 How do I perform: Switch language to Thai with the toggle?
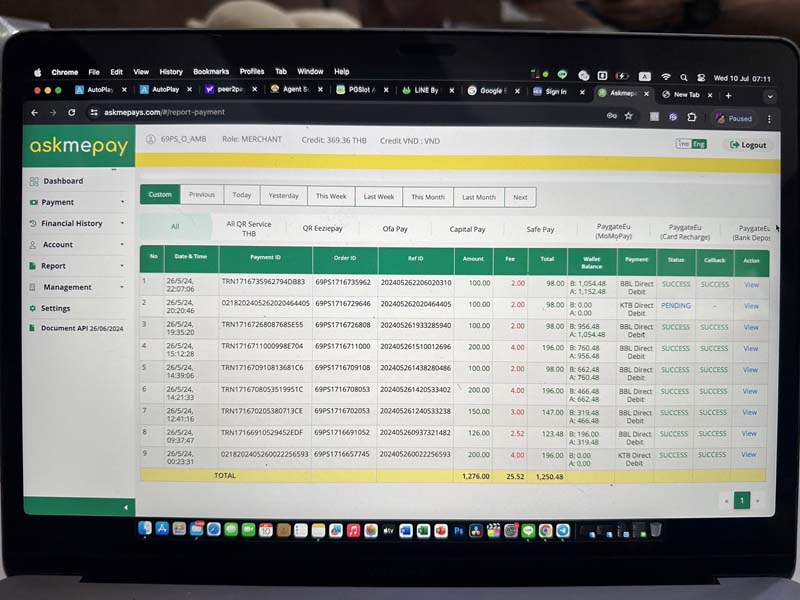[x=683, y=144]
